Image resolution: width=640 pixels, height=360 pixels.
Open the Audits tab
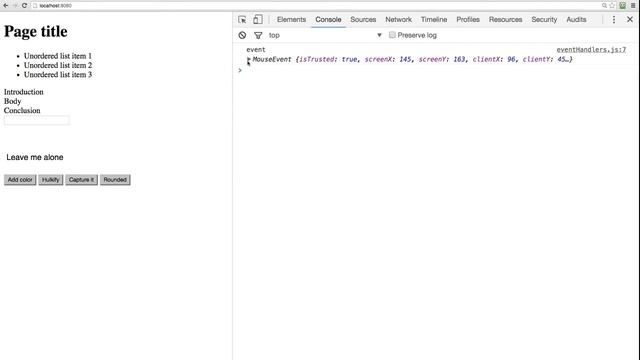pos(576,20)
